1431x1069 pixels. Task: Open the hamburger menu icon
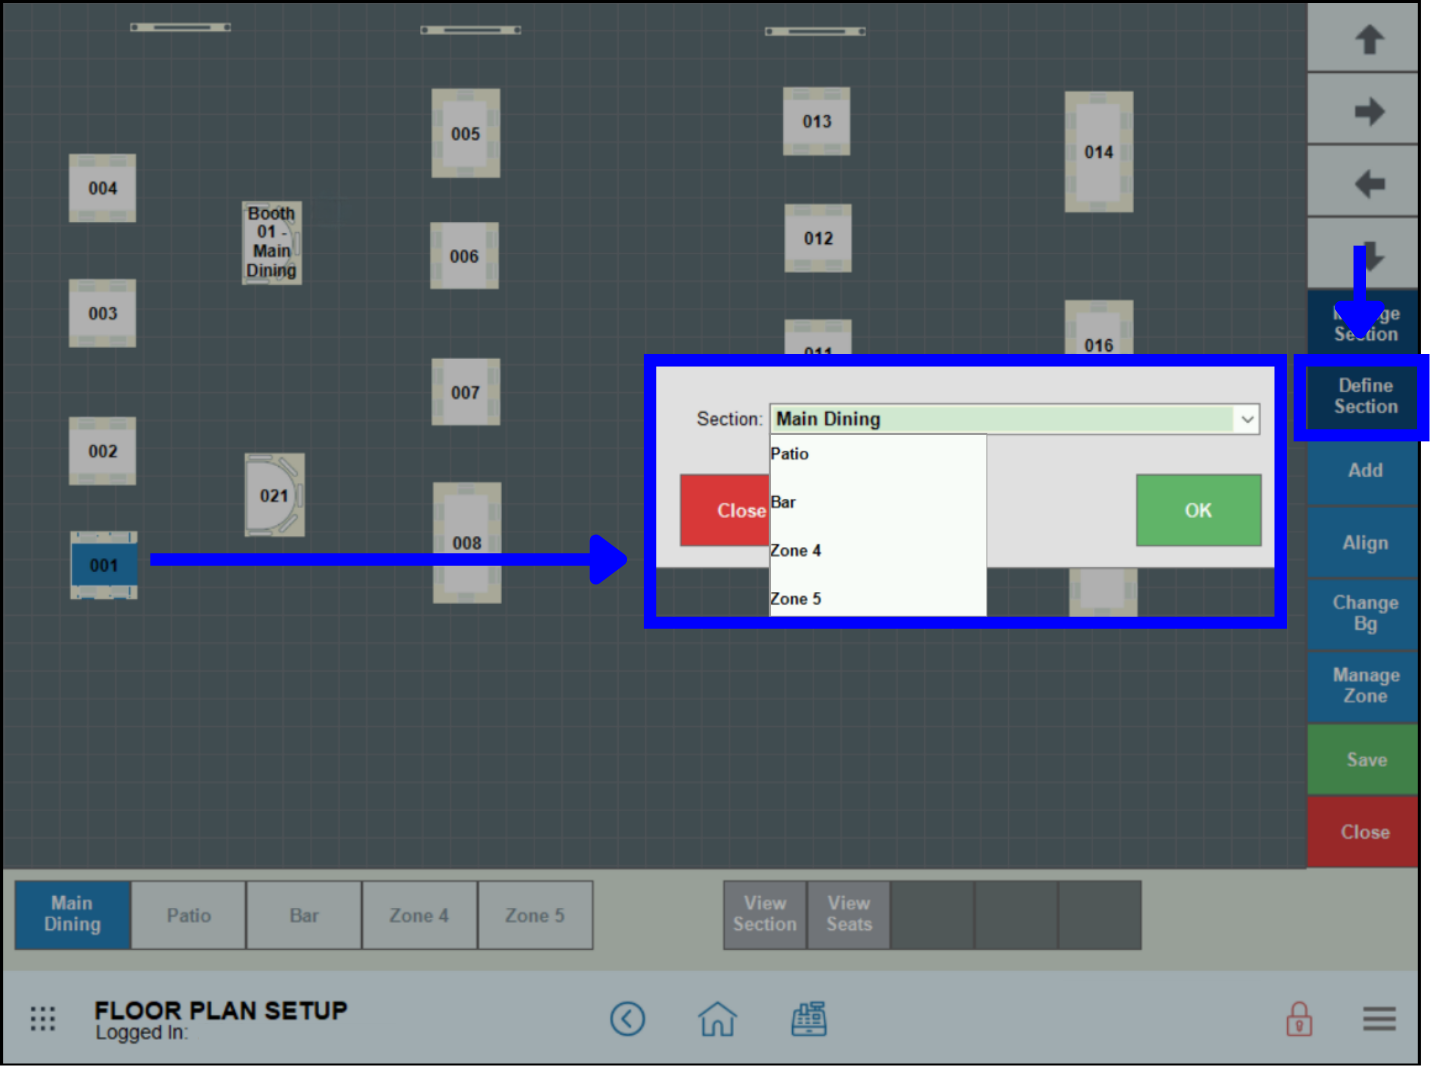[1379, 1019]
